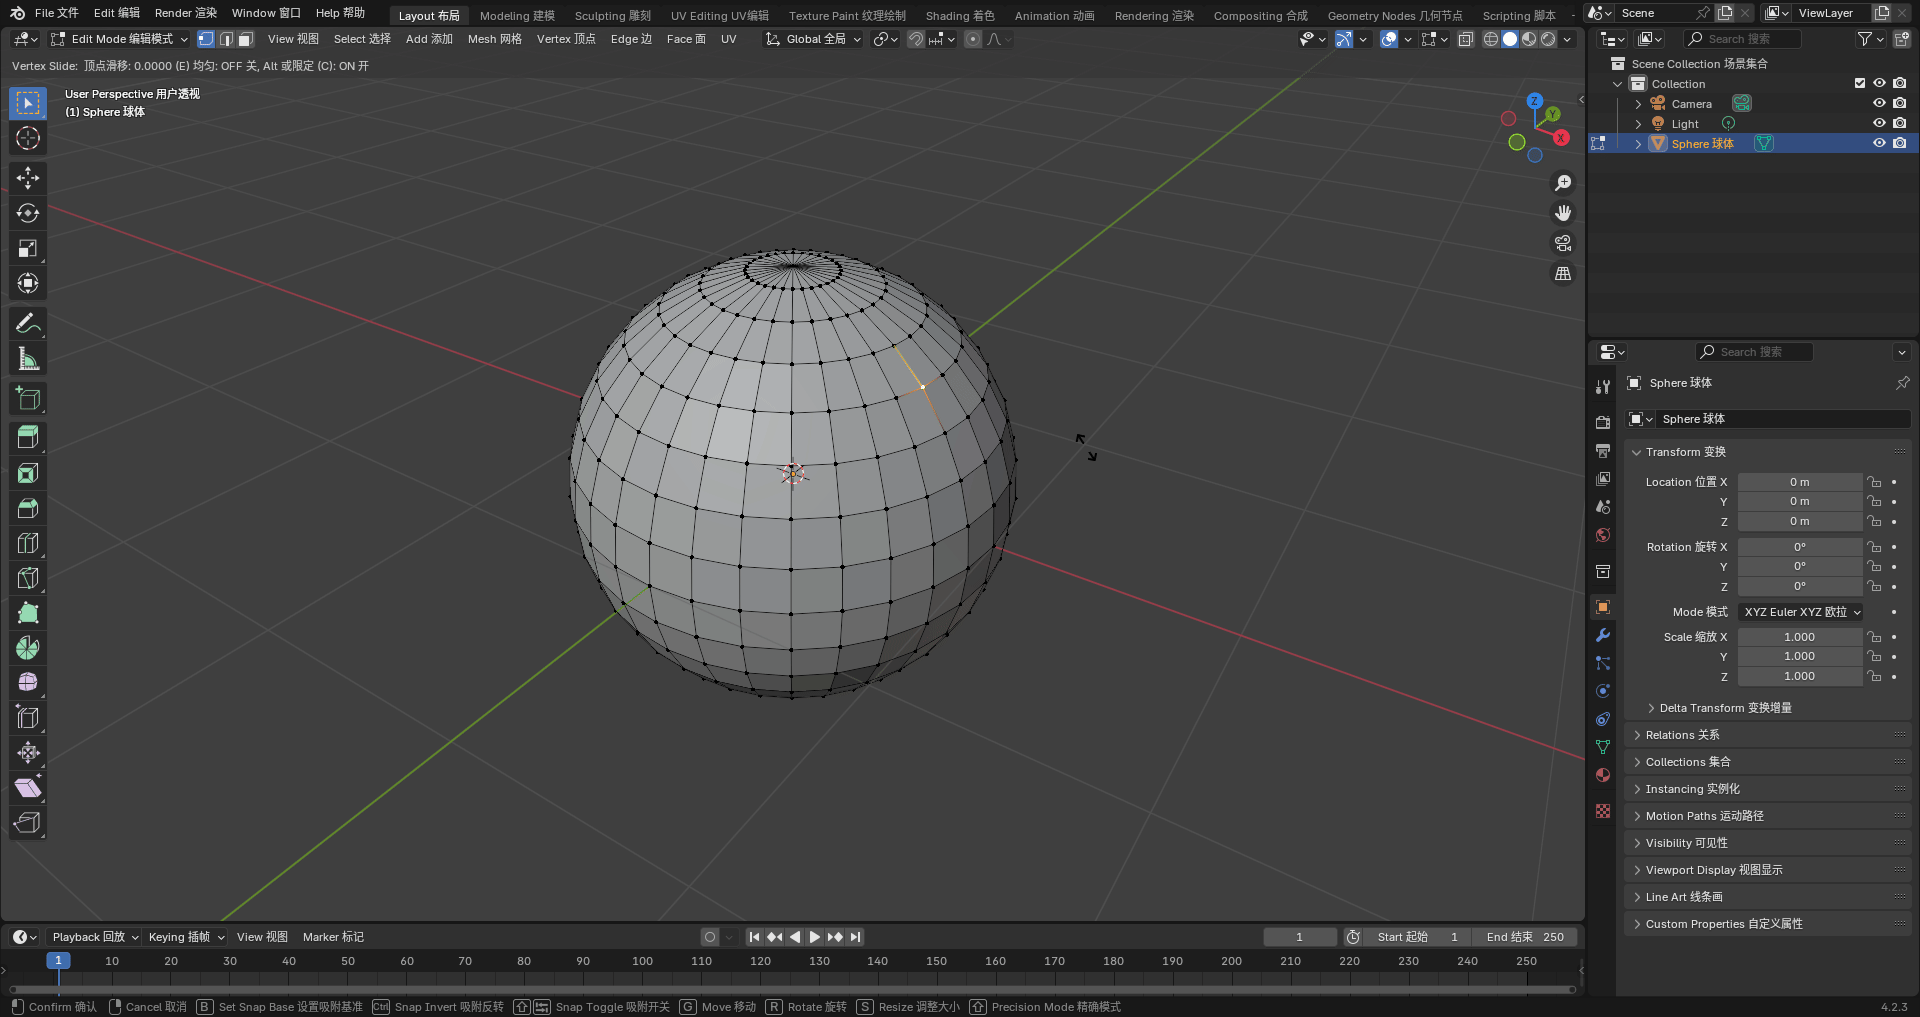1920x1017 pixels.
Task: Click the Modifiers wrench properties tab
Action: click(1603, 635)
